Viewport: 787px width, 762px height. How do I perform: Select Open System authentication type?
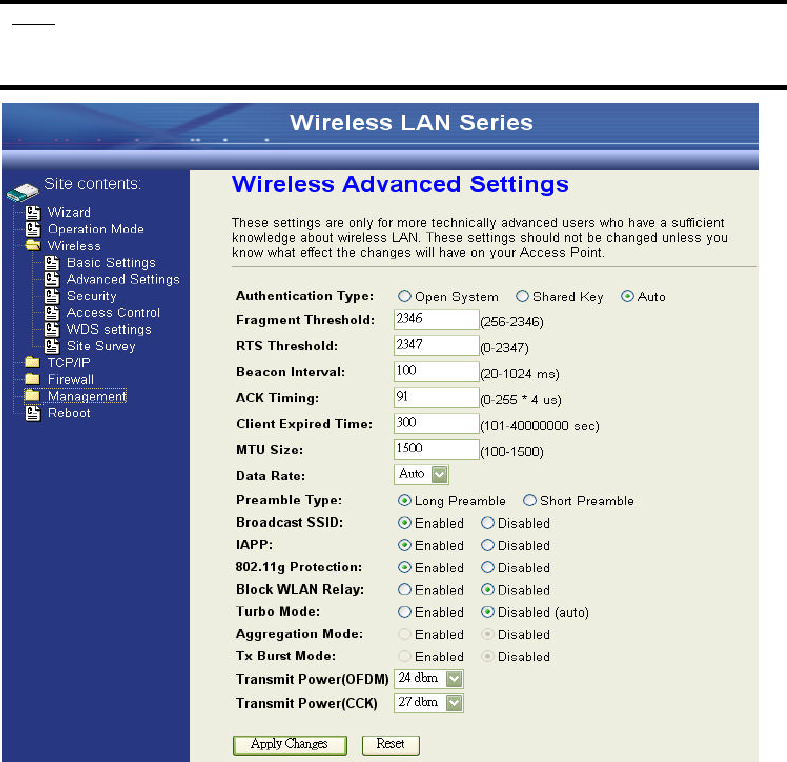point(405,296)
